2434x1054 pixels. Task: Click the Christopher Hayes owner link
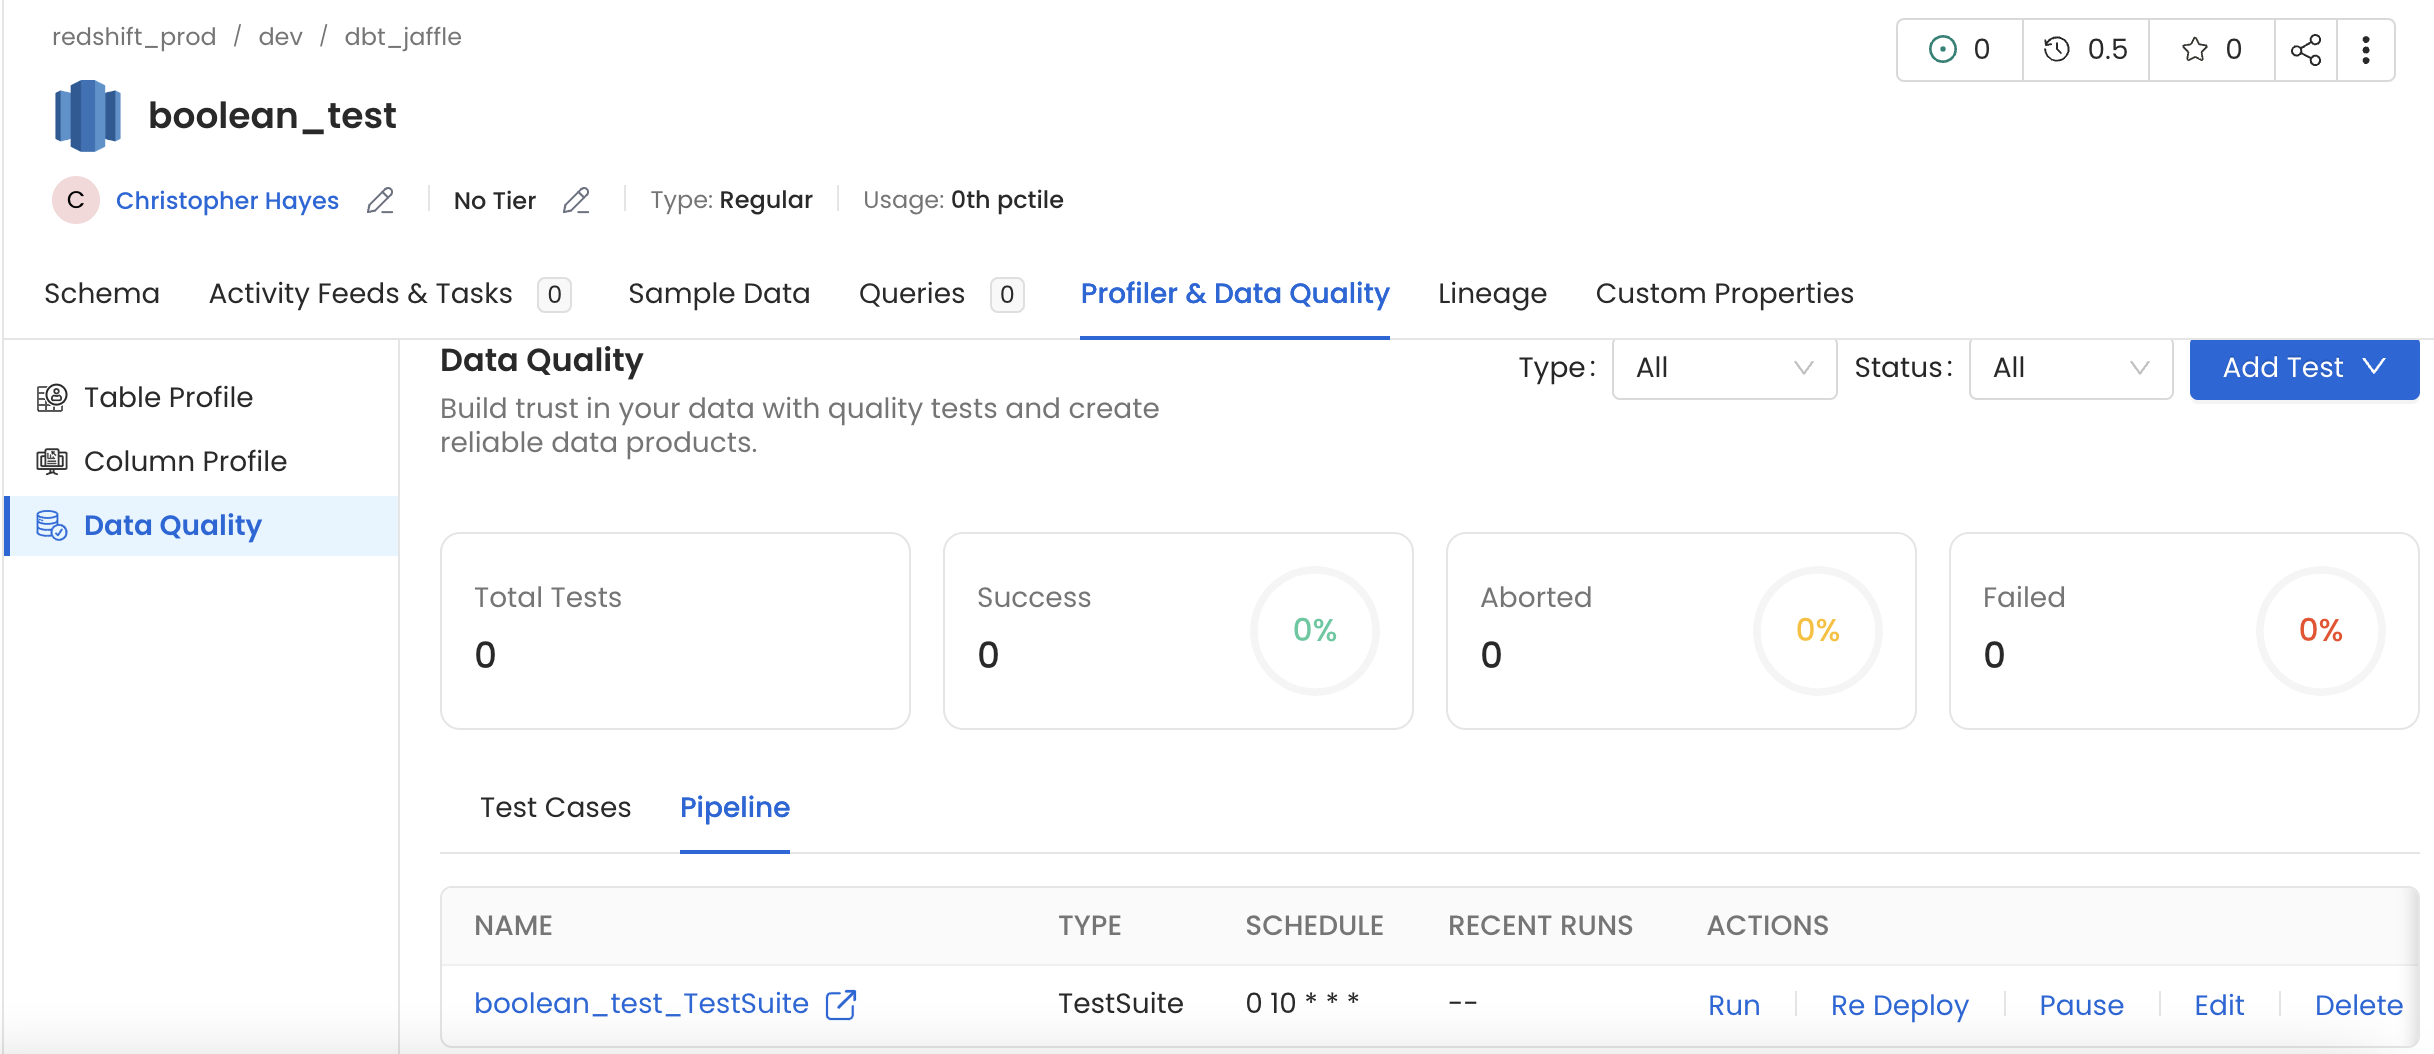coord(227,201)
